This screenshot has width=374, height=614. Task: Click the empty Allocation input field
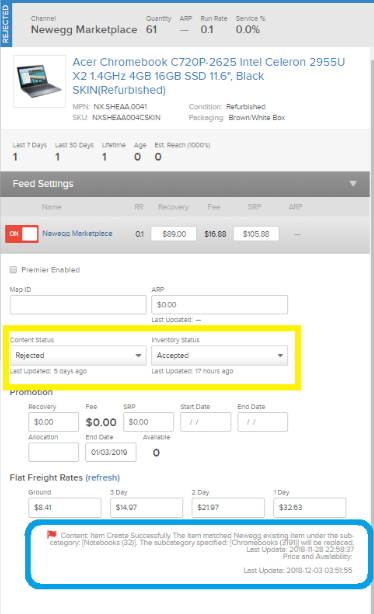pyautogui.click(x=53, y=452)
